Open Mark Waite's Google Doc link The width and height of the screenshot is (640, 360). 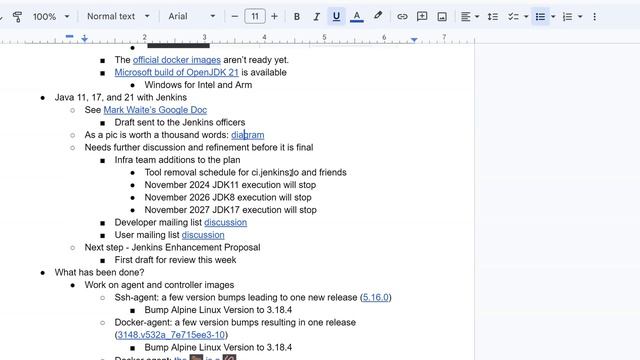tap(155, 110)
